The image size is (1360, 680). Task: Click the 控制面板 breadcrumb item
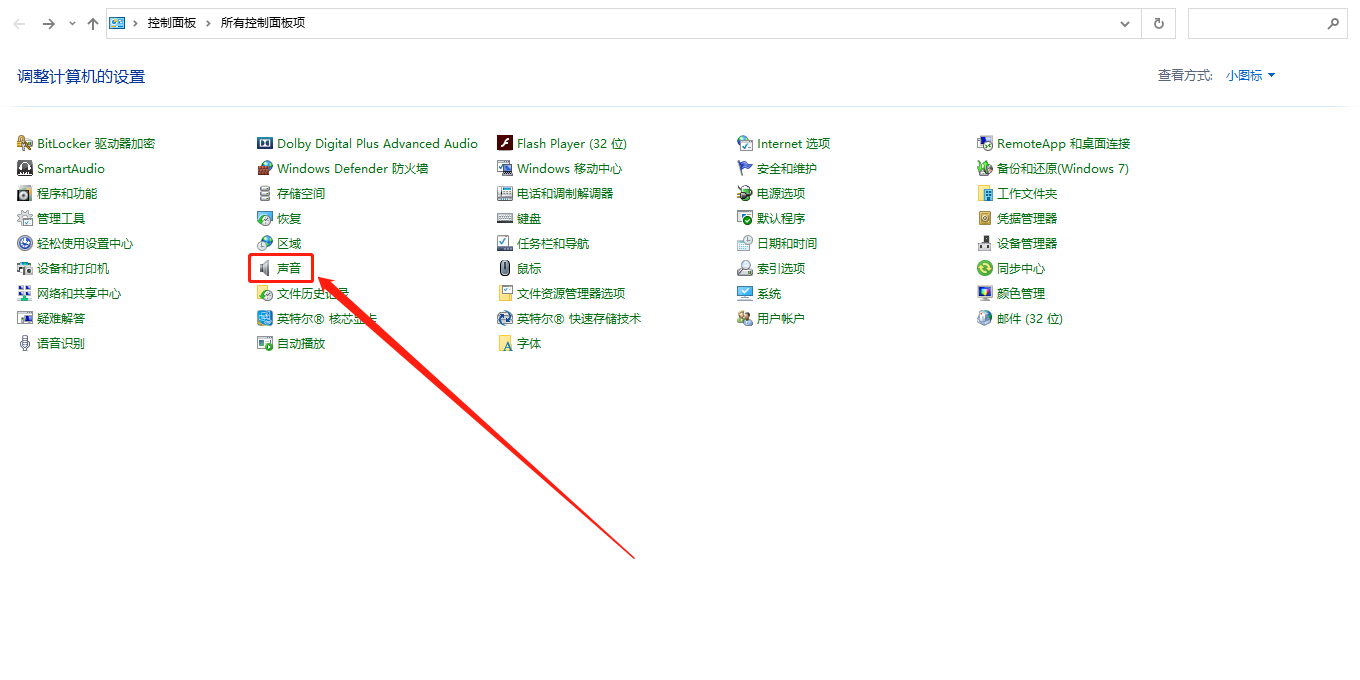pos(172,23)
